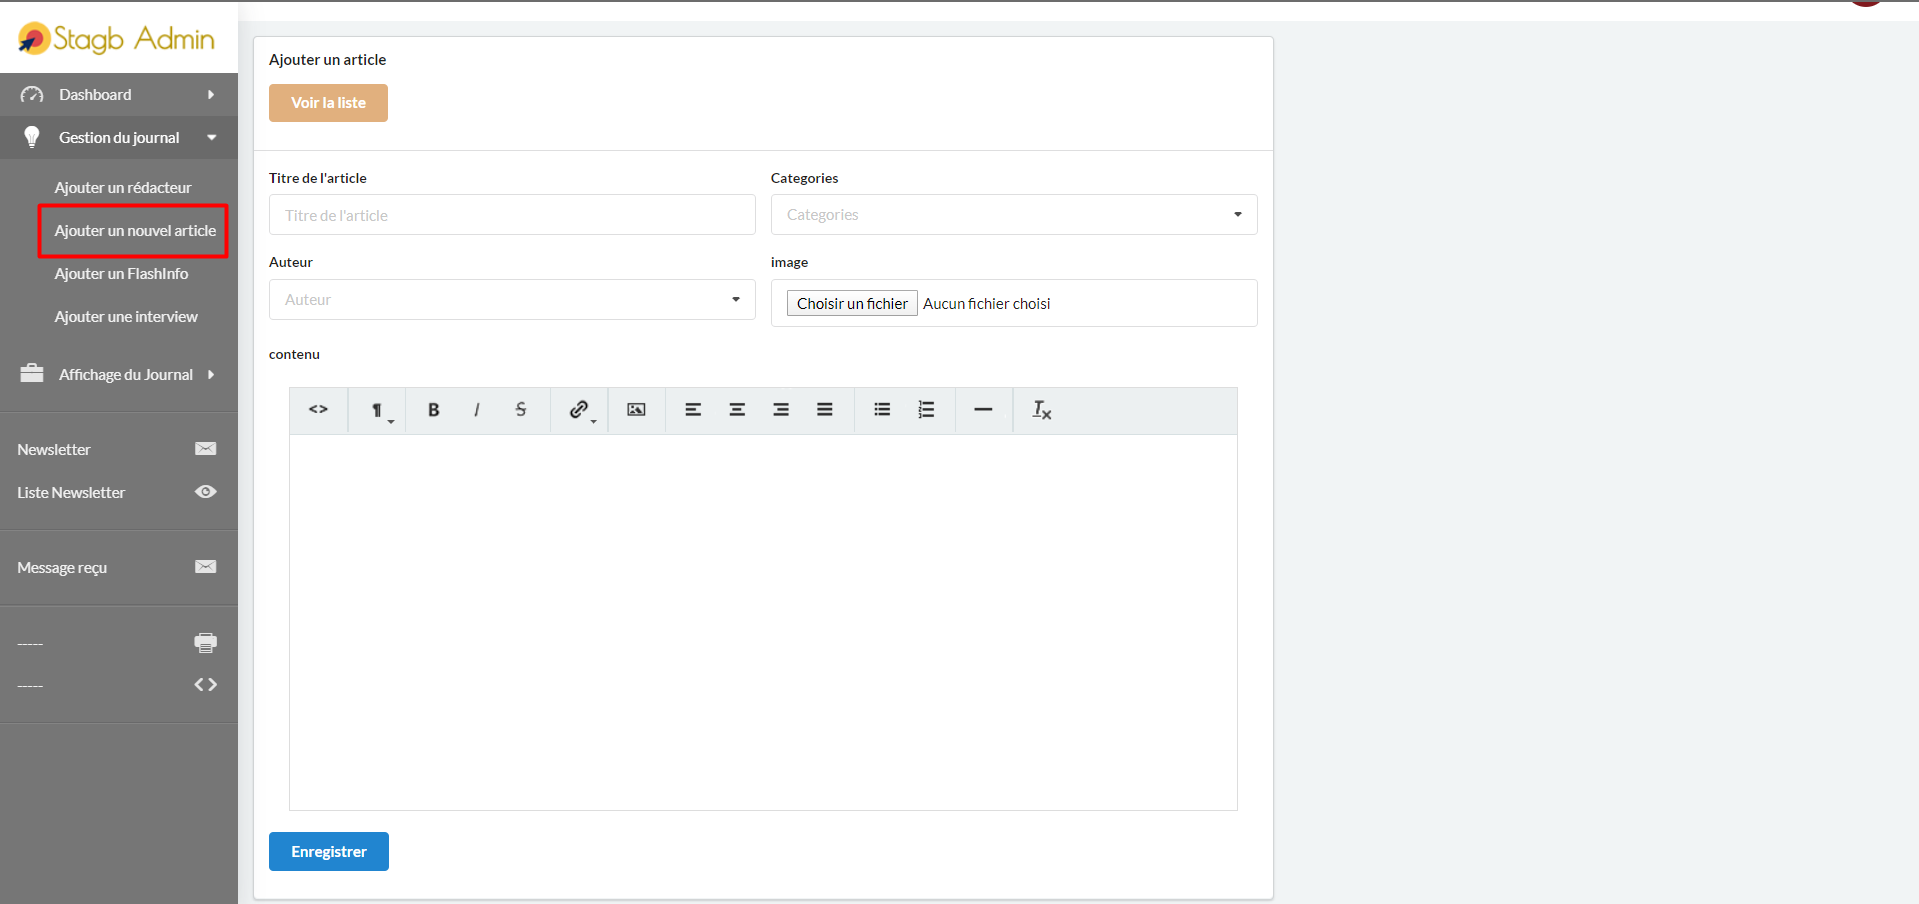Open Ajouter un rédacteur in the sidebar
1919x904 pixels.
pos(123,188)
